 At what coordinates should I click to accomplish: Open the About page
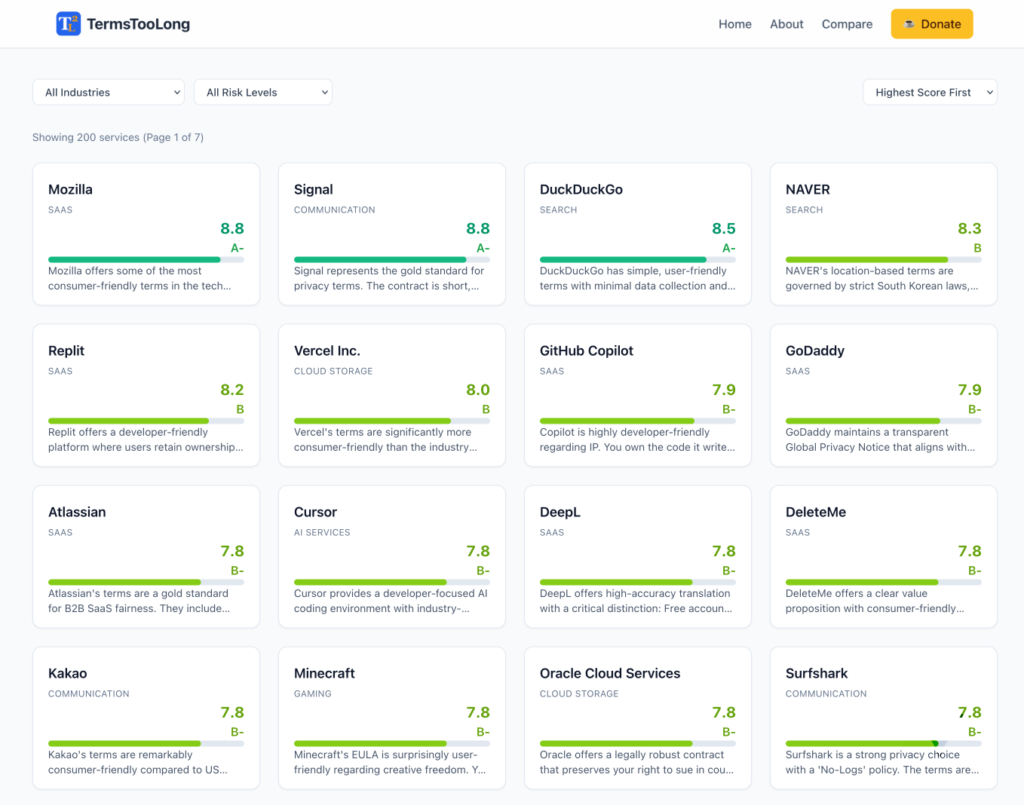tap(786, 24)
